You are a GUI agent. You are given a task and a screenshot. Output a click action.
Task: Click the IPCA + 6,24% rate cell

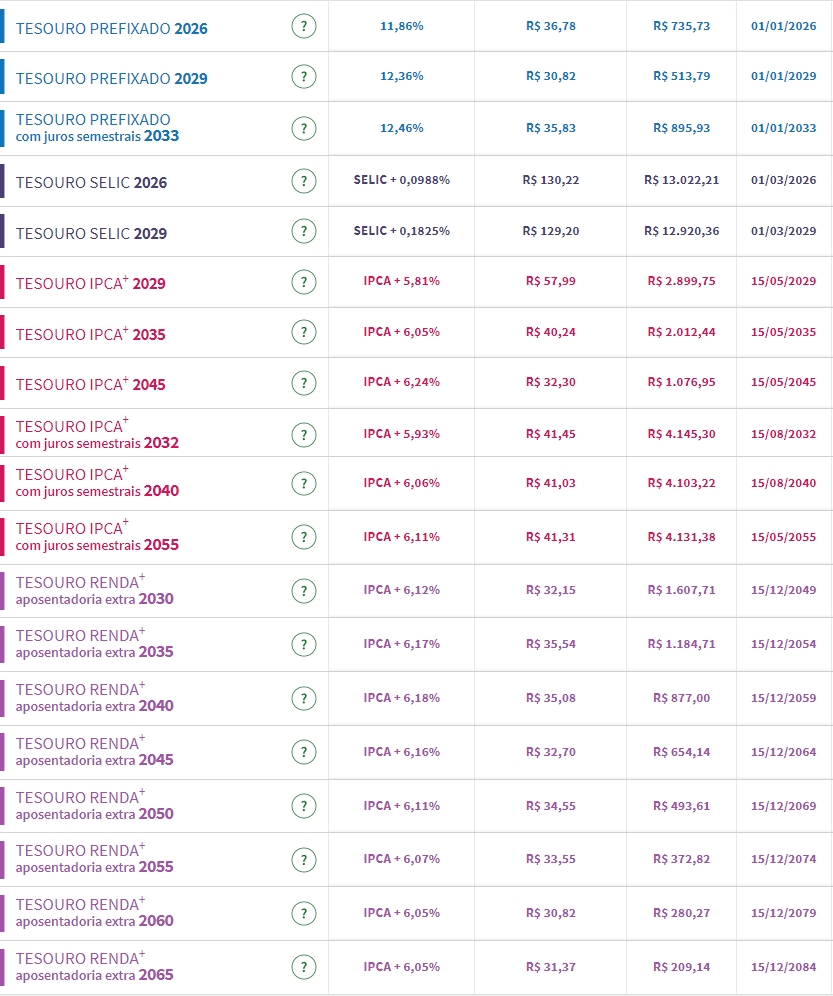tap(401, 382)
